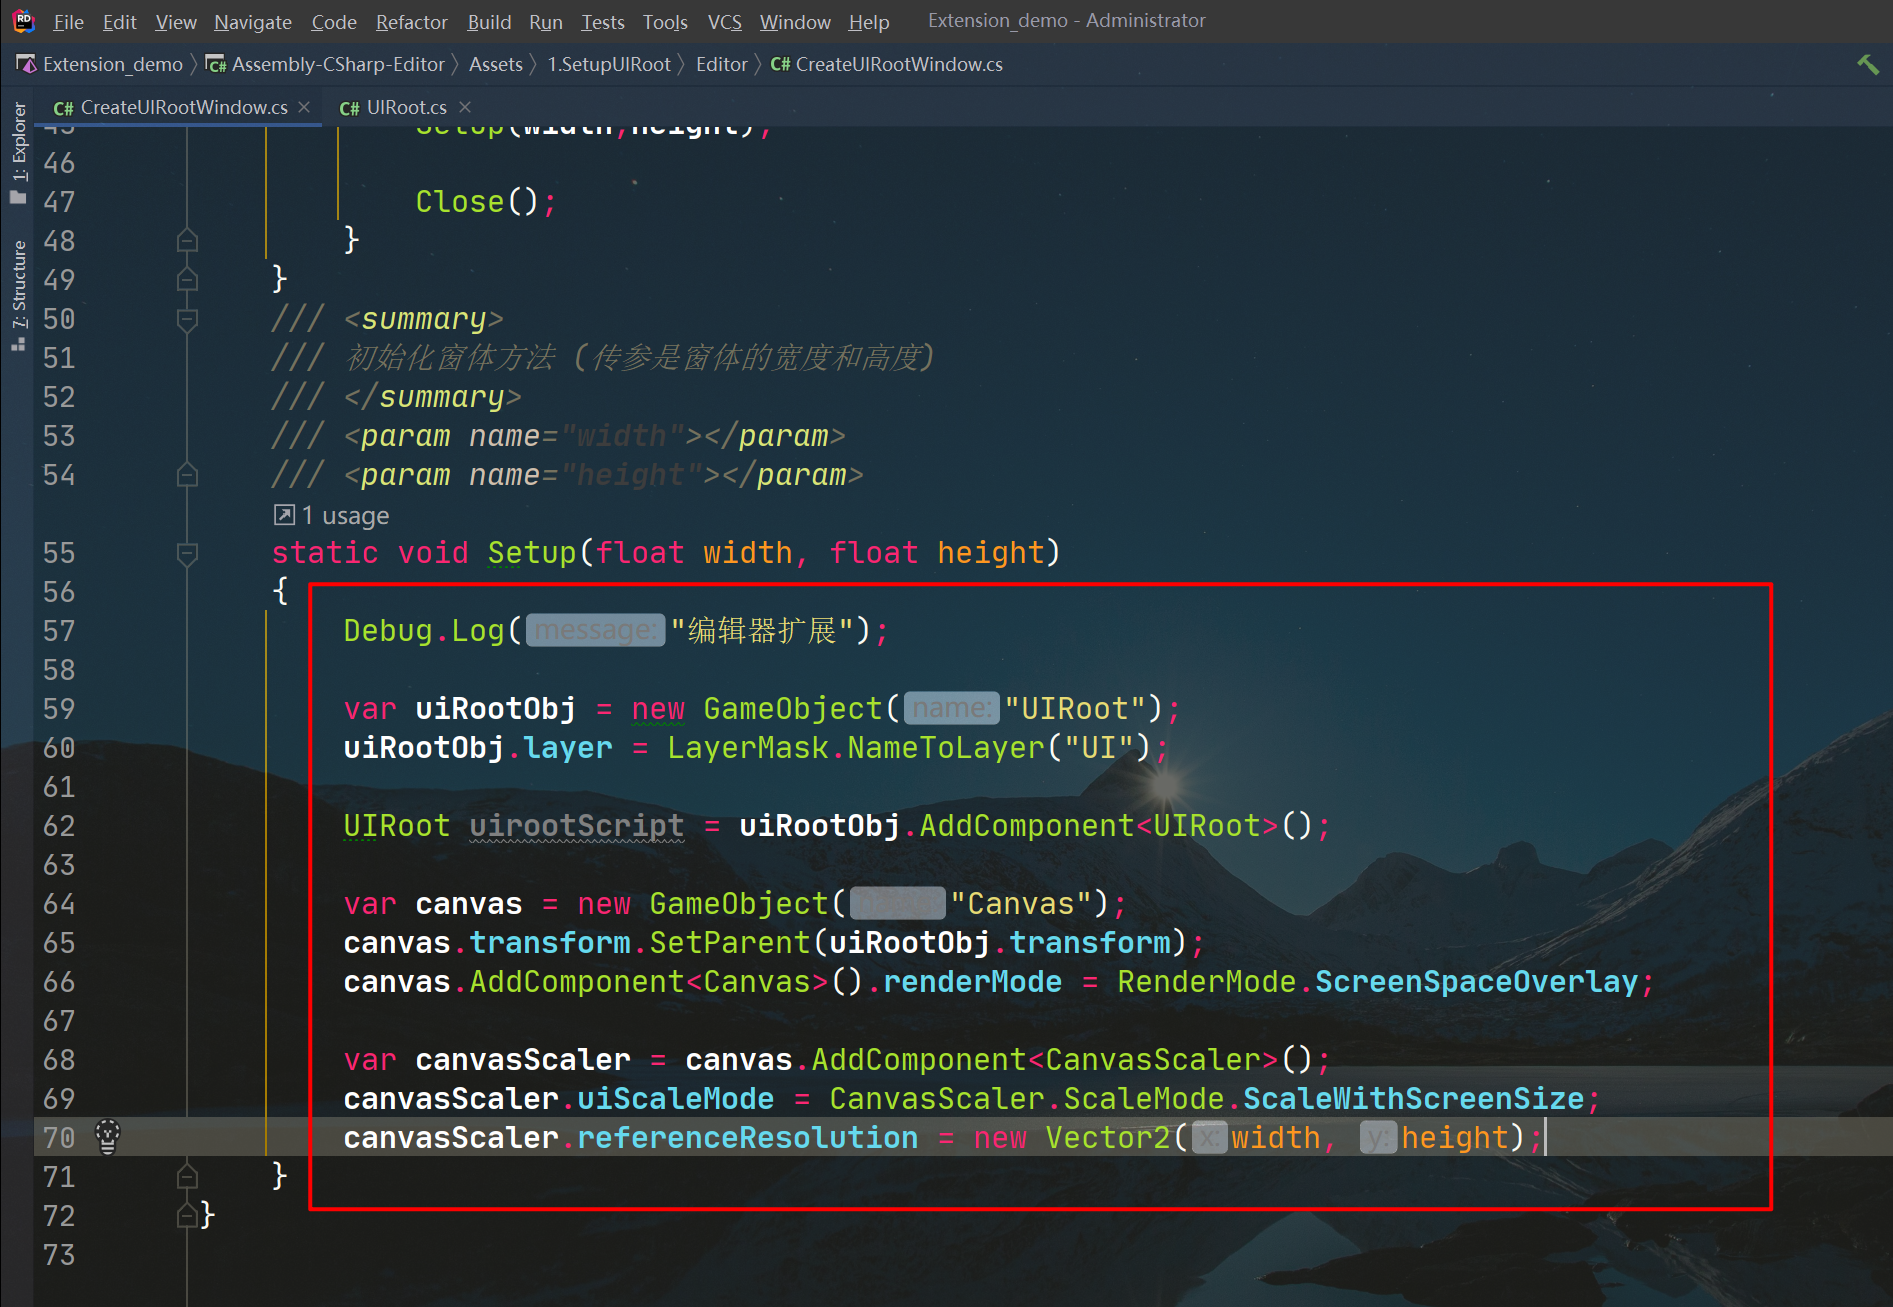Screen dimensions: 1893x1307
Task: Click the Rider application logo icon
Action: (x=23, y=20)
